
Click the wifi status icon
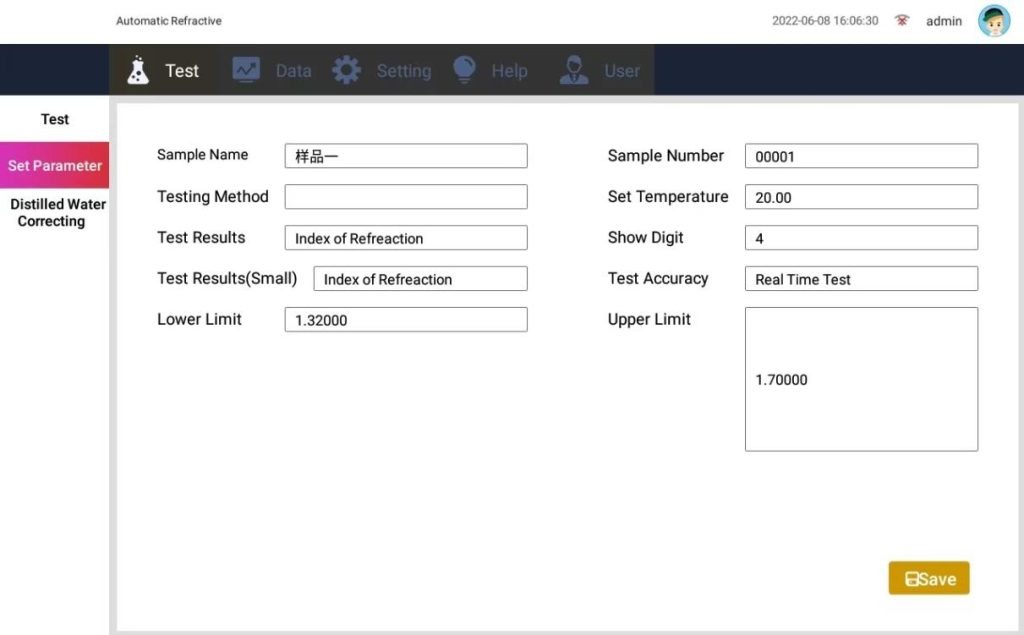[x=902, y=20]
